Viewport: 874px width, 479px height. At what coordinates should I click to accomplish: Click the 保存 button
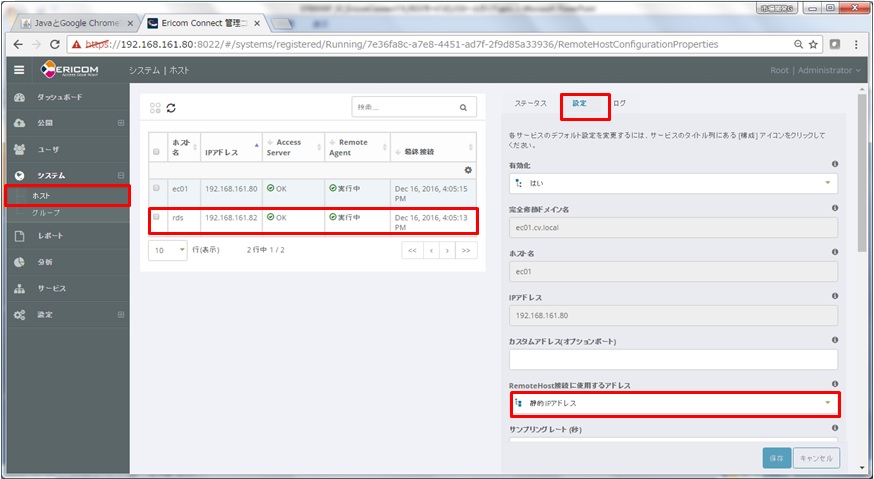776,458
